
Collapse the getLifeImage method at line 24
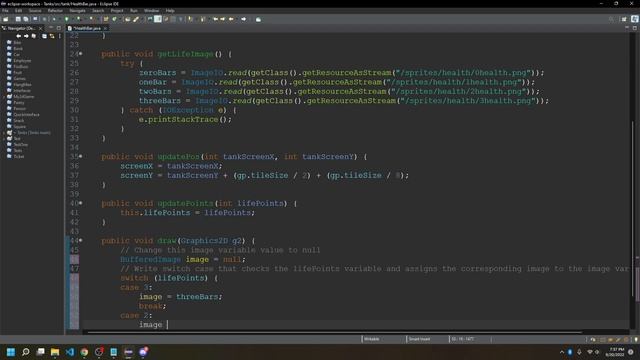[x=81, y=54]
